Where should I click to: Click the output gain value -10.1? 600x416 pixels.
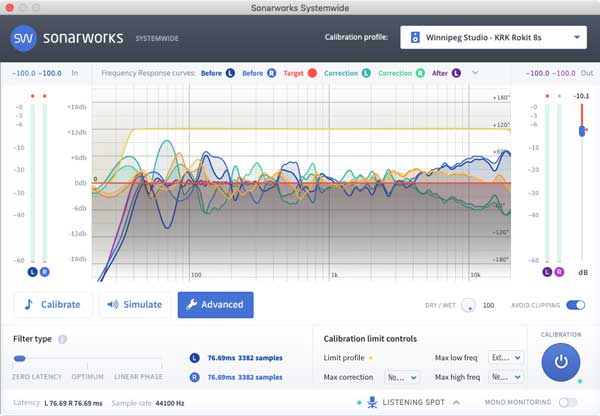[x=581, y=96]
